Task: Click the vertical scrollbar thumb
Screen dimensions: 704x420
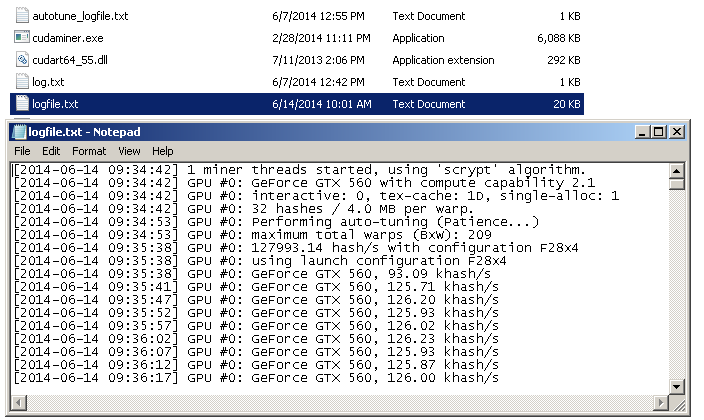Action: [676, 184]
